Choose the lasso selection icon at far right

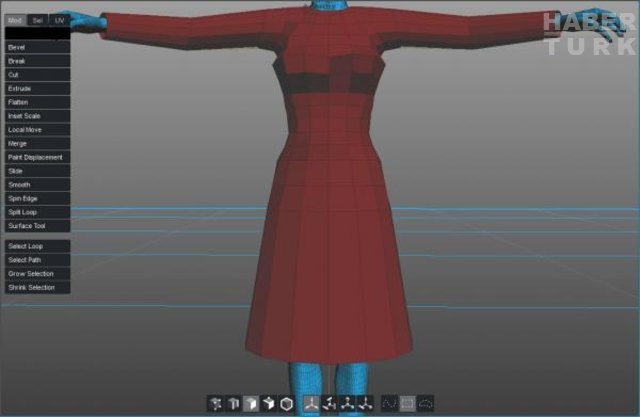pos(426,403)
